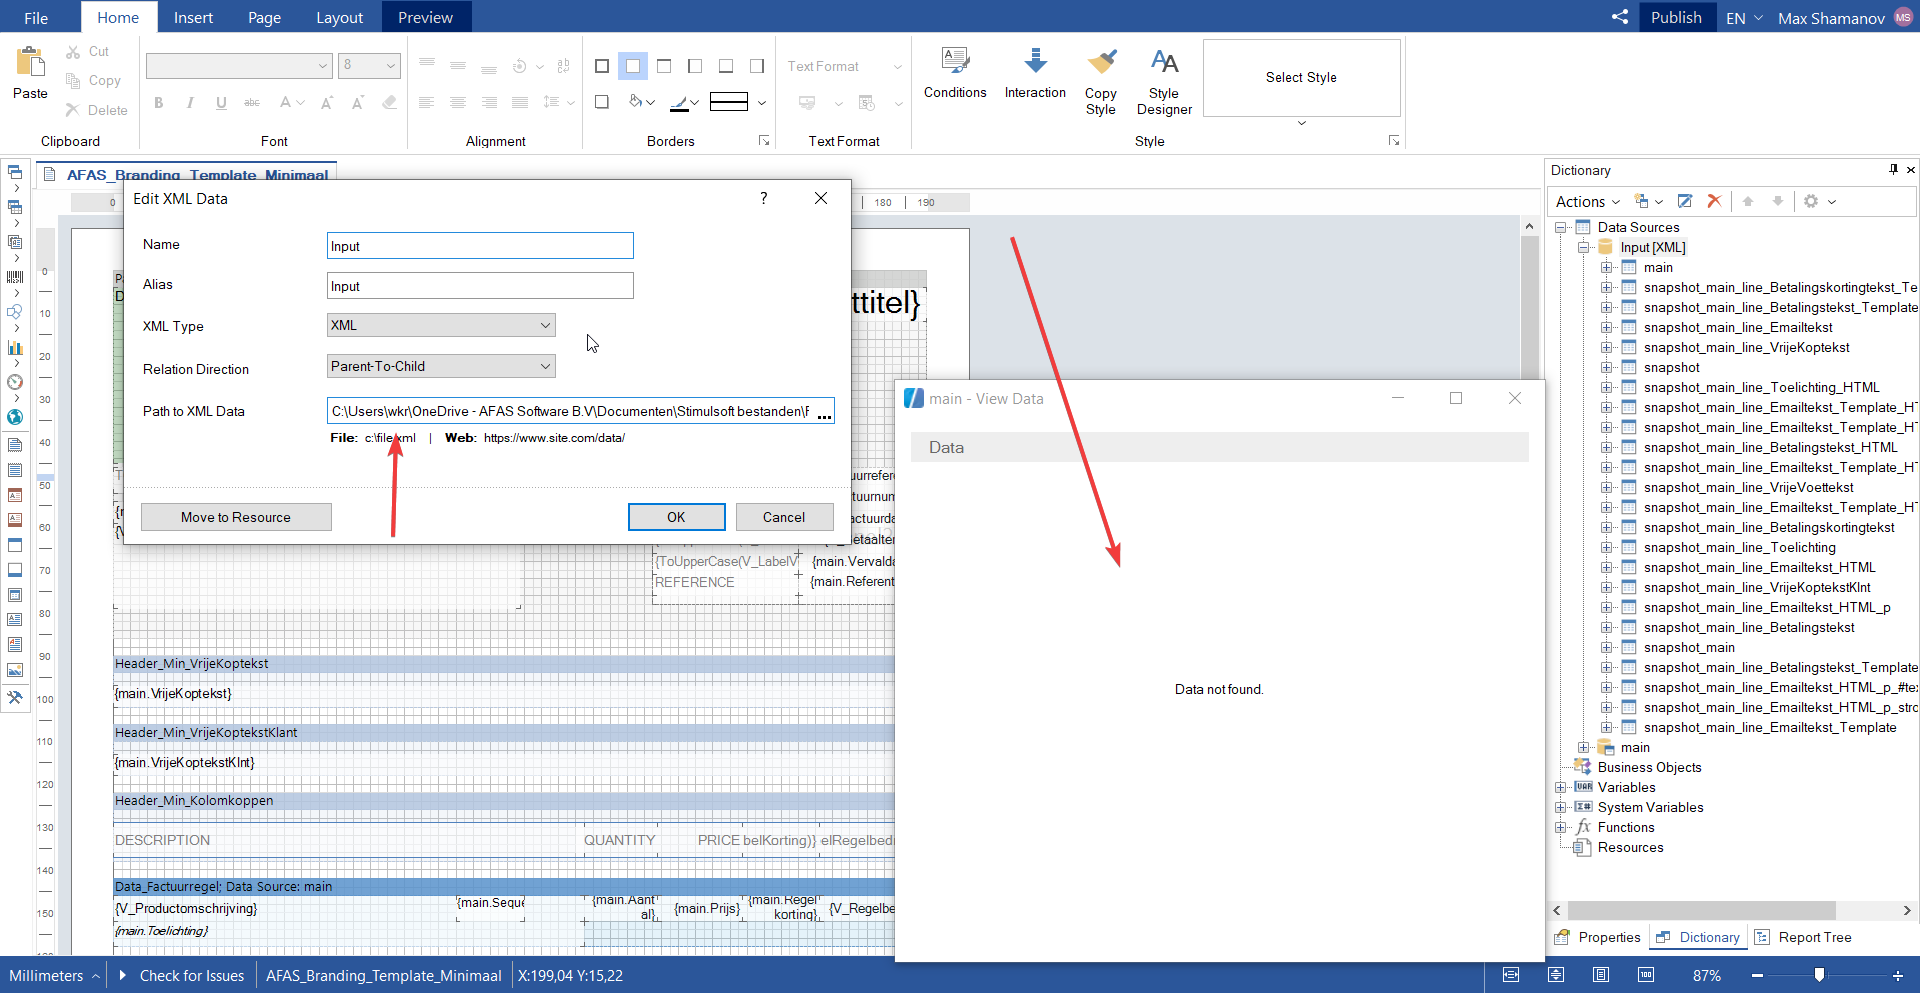Click the Publish button

1676,17
